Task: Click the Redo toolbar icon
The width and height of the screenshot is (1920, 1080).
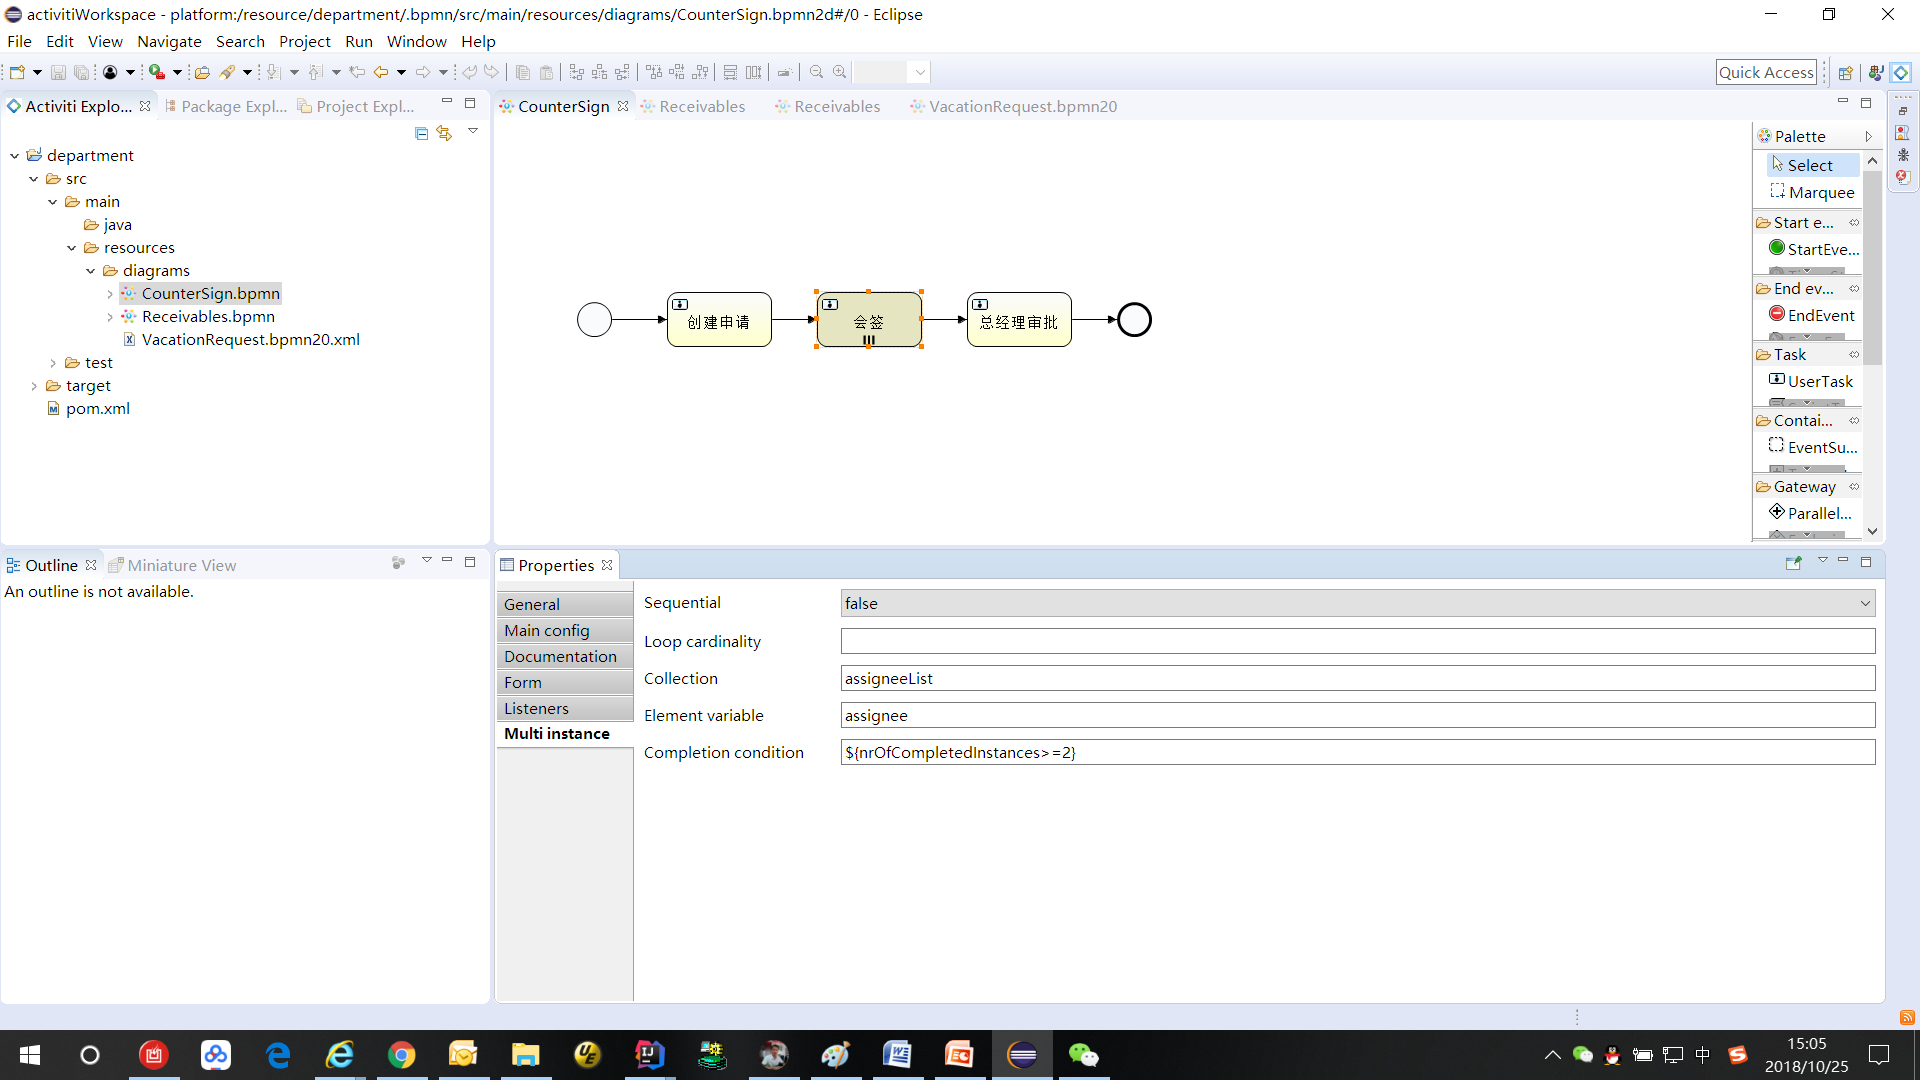Action: (x=491, y=72)
